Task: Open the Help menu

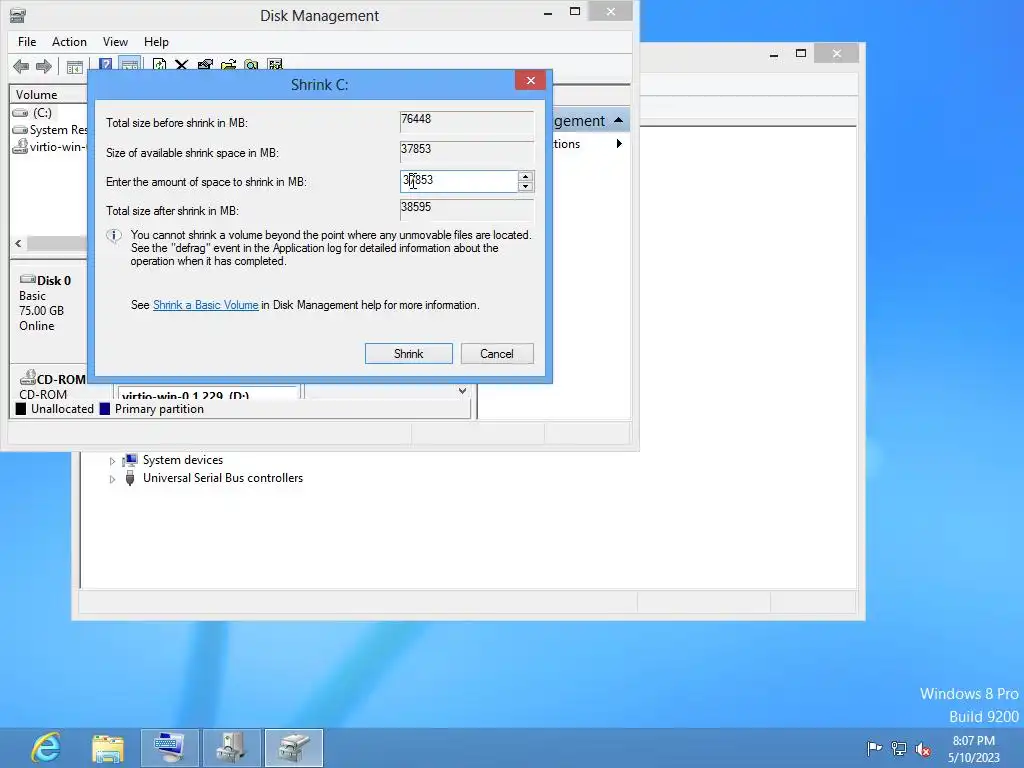Action: pyautogui.click(x=156, y=42)
